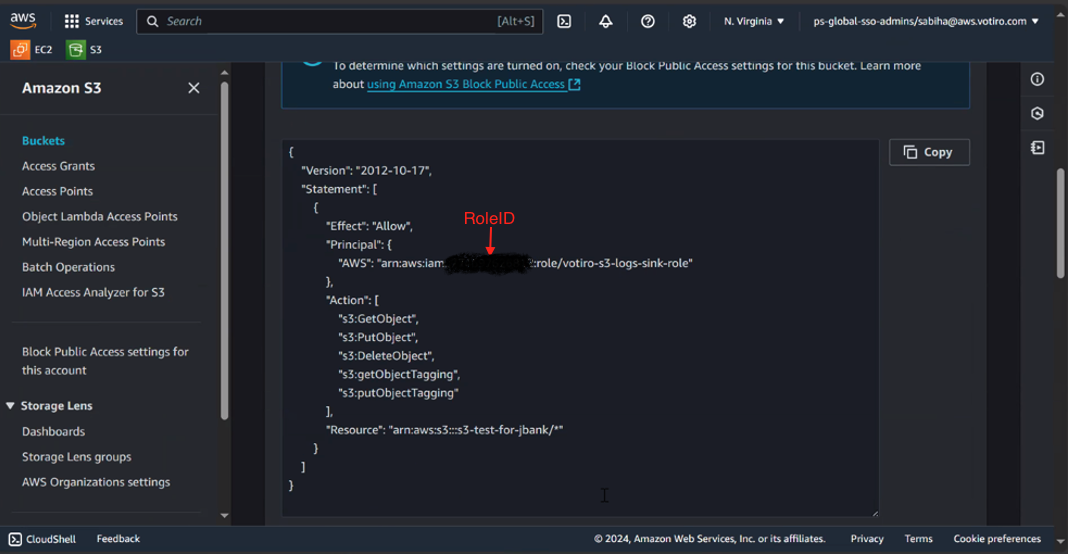Click the "s3:DeleteObject" action line
1068x554 pixels.
coord(386,355)
